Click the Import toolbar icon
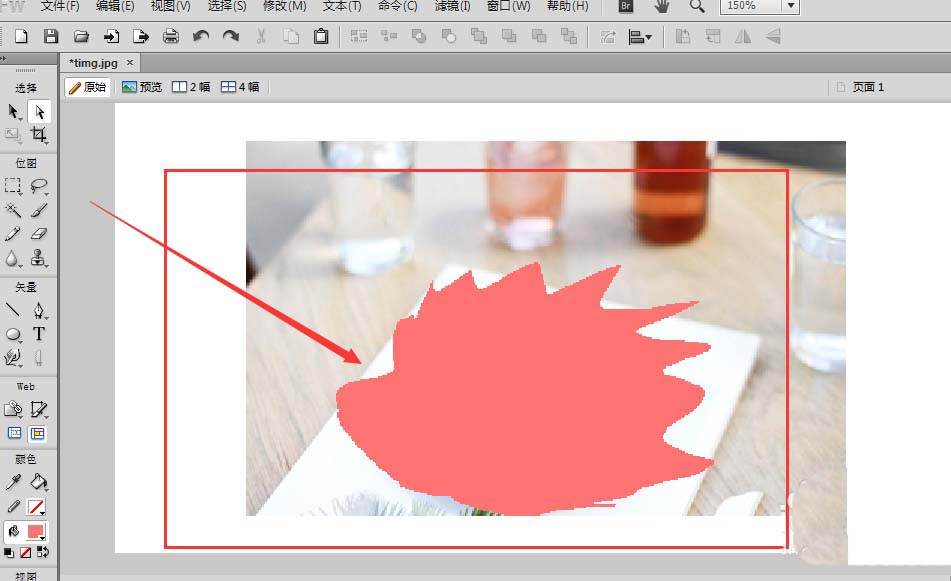 pyautogui.click(x=111, y=36)
